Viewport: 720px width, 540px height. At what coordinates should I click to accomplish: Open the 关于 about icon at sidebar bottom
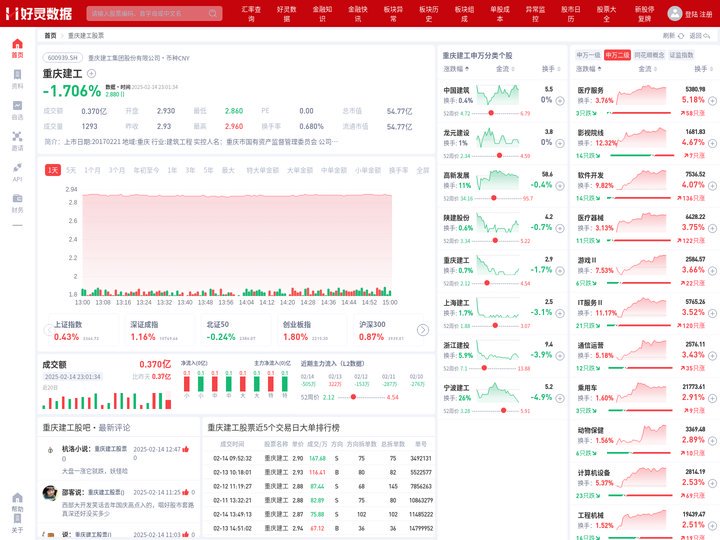[x=17, y=523]
